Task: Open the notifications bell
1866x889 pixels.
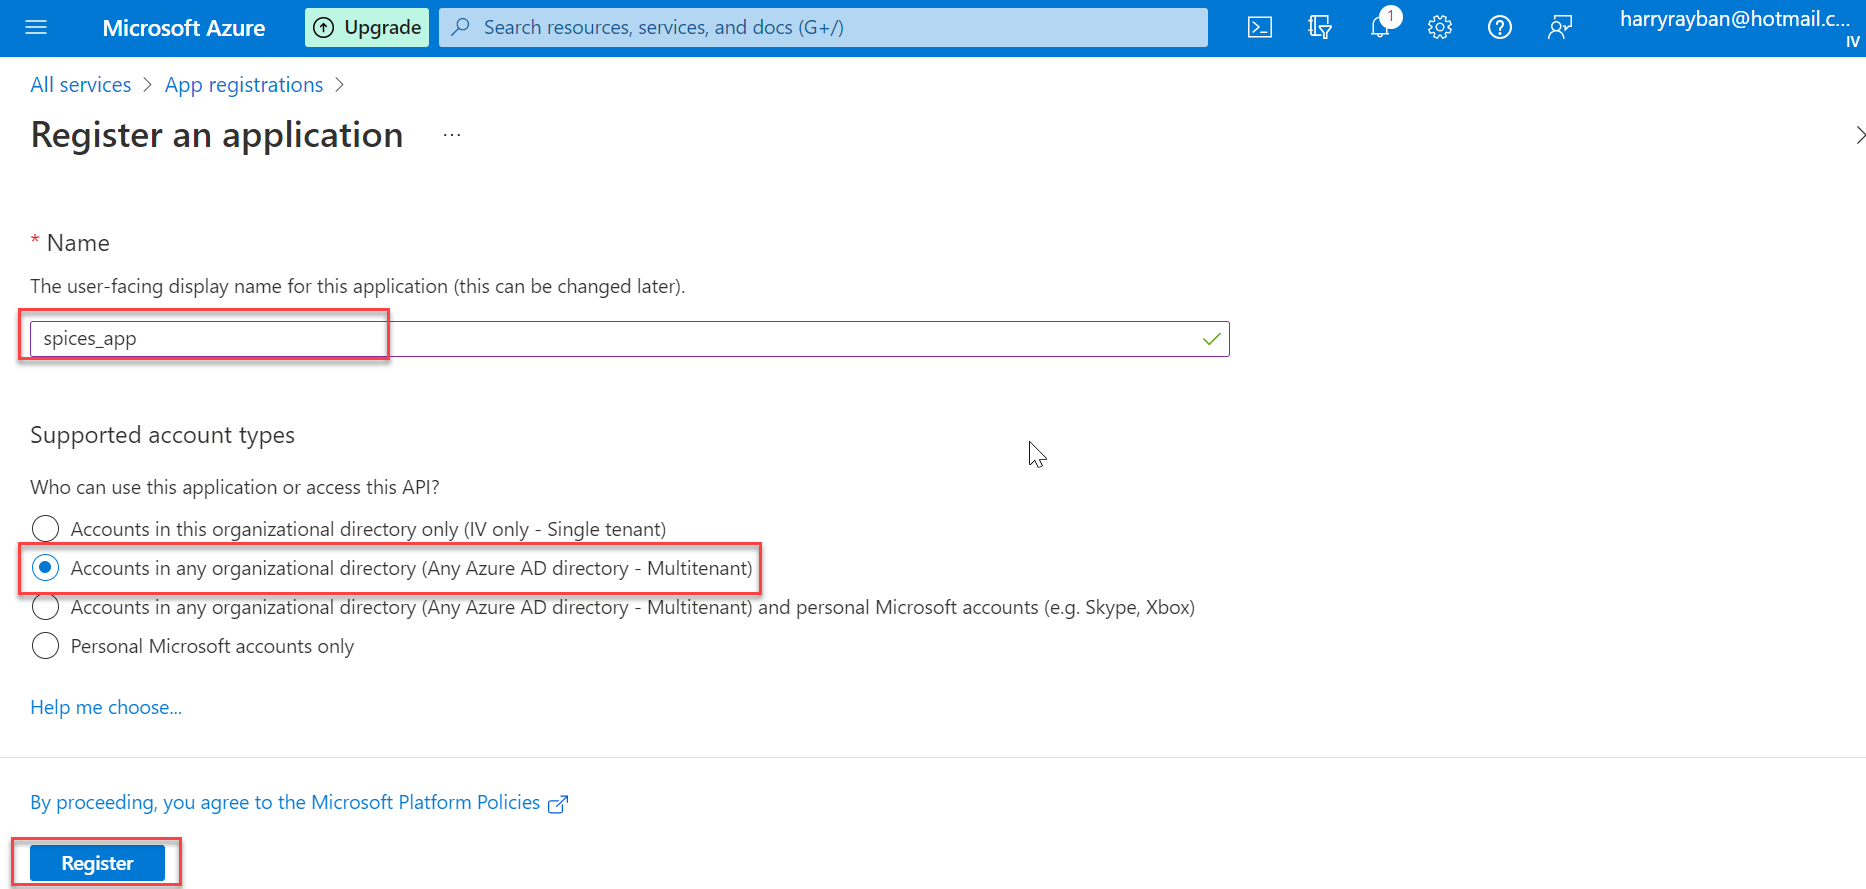Action: coord(1380,27)
